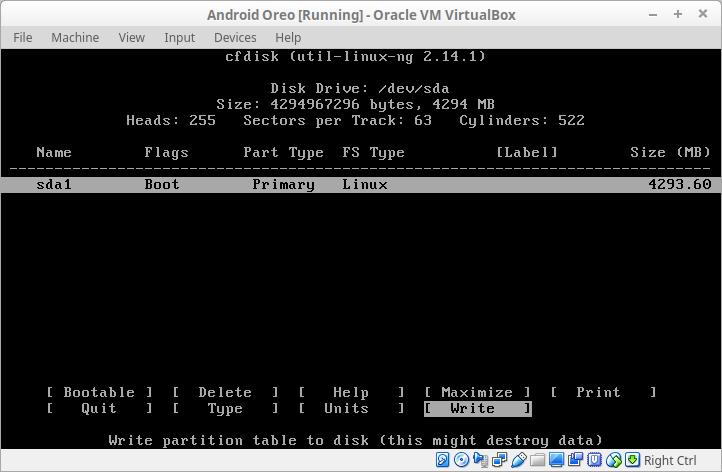
Task: Click the shared folders status icon
Action: point(537,460)
